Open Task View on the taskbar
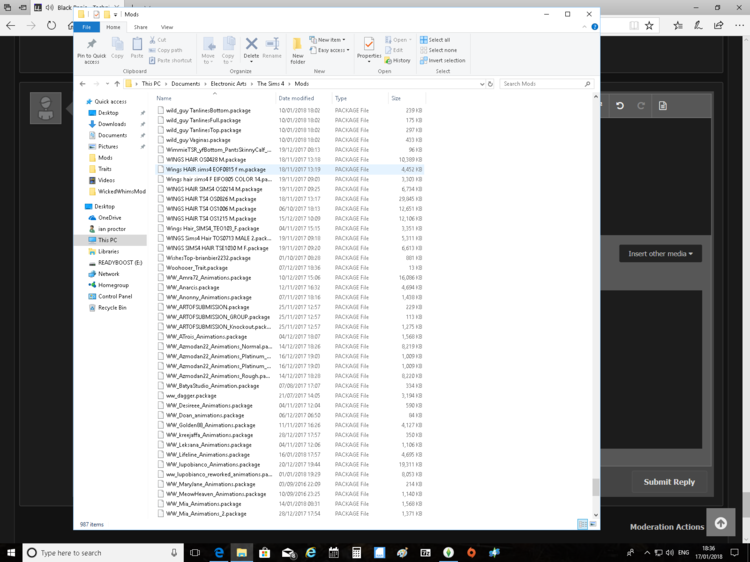 coord(195,553)
